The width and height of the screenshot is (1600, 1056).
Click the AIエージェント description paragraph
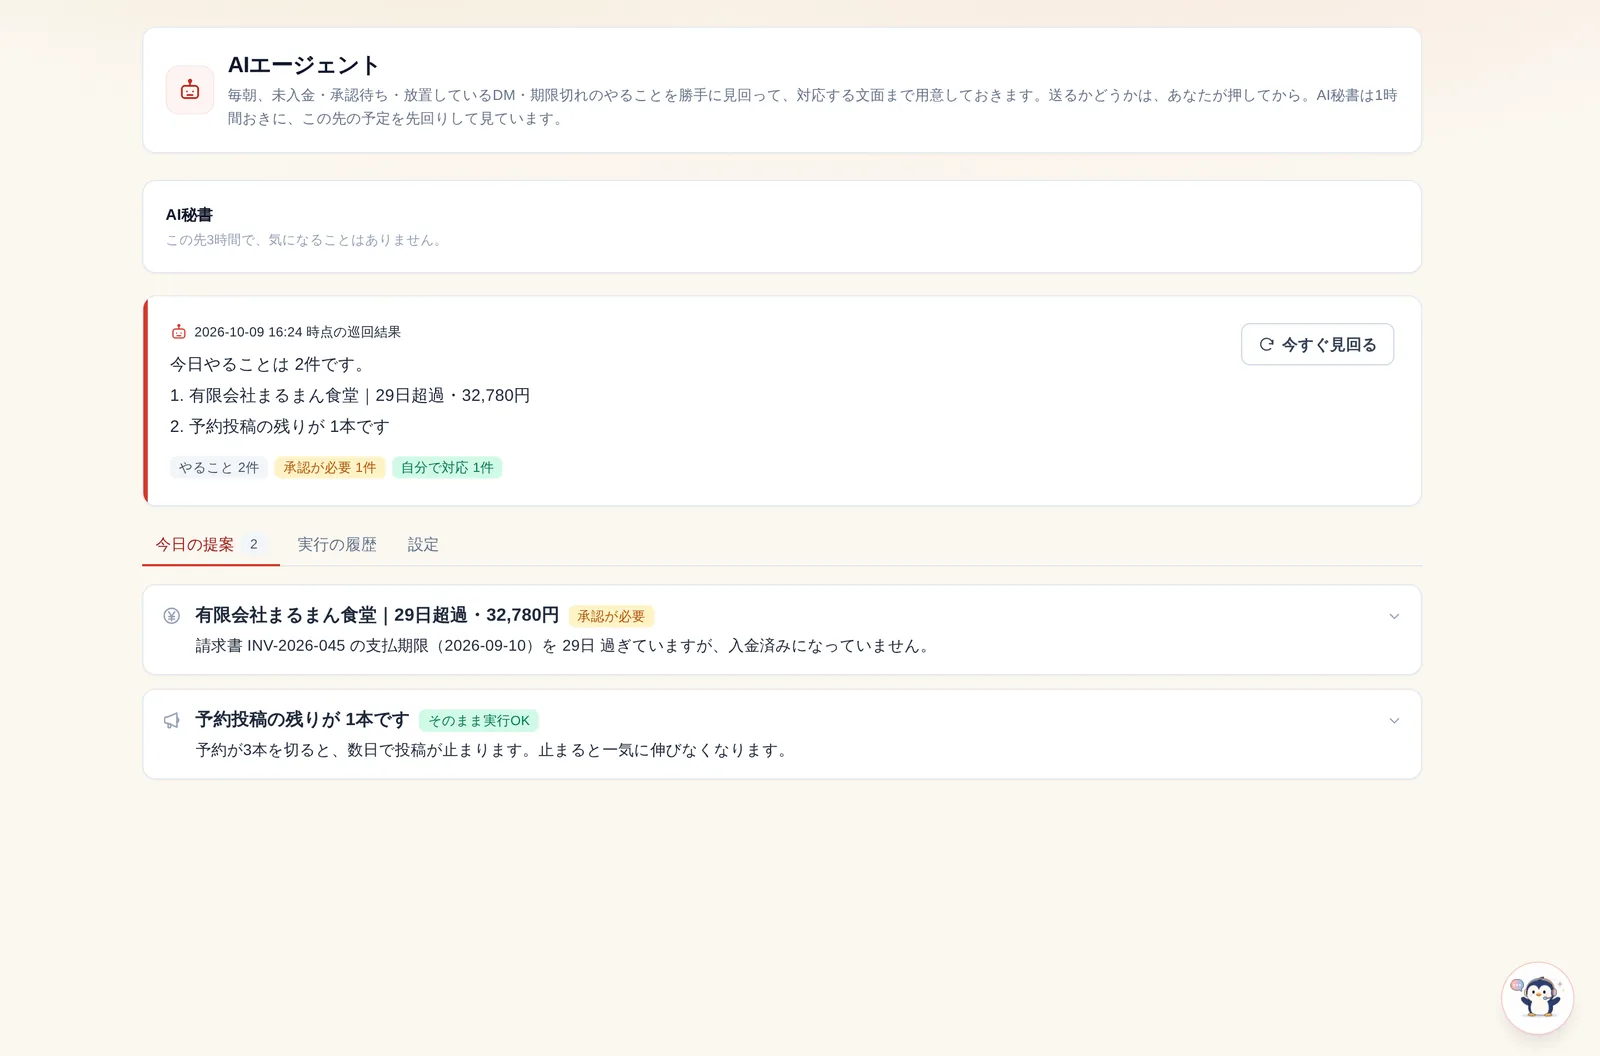(x=812, y=107)
